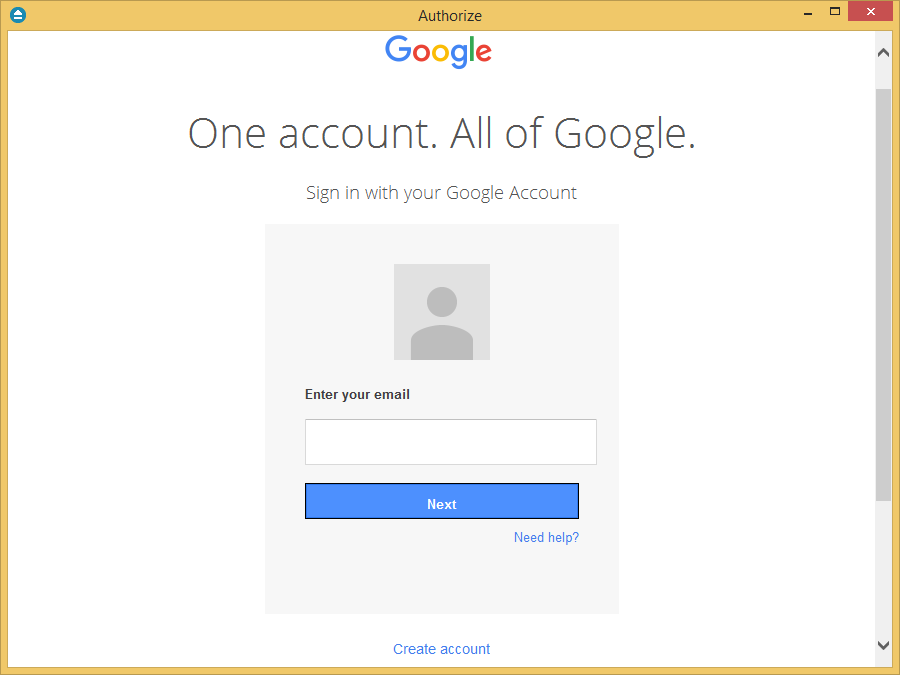Click the green l in the Google logo
Image resolution: width=900 pixels, height=675 pixels.
pos(471,48)
